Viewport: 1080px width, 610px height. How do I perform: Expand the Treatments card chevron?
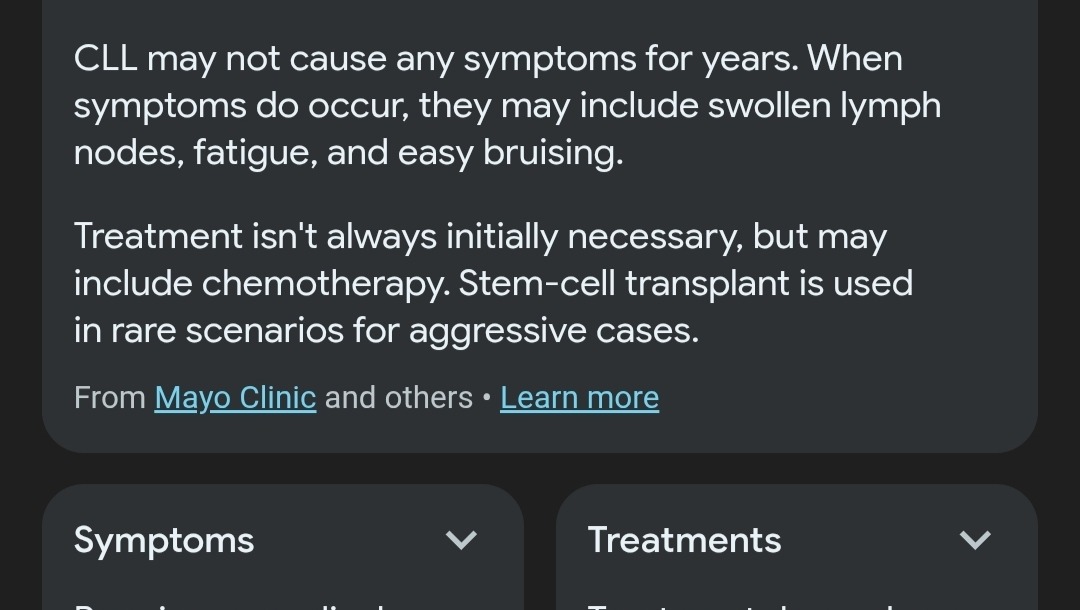[975, 540]
